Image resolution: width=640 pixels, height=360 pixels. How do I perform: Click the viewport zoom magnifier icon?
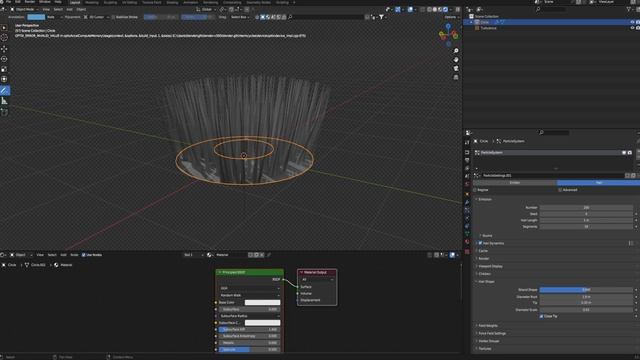pyautogui.click(x=456, y=51)
